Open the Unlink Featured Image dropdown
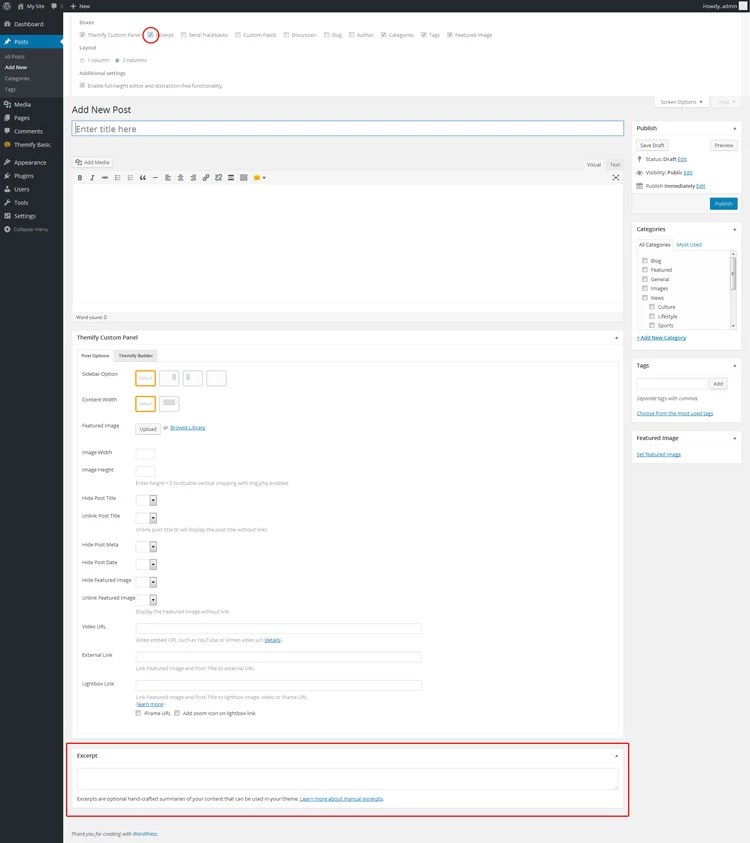This screenshot has width=750, height=843. pos(146,600)
